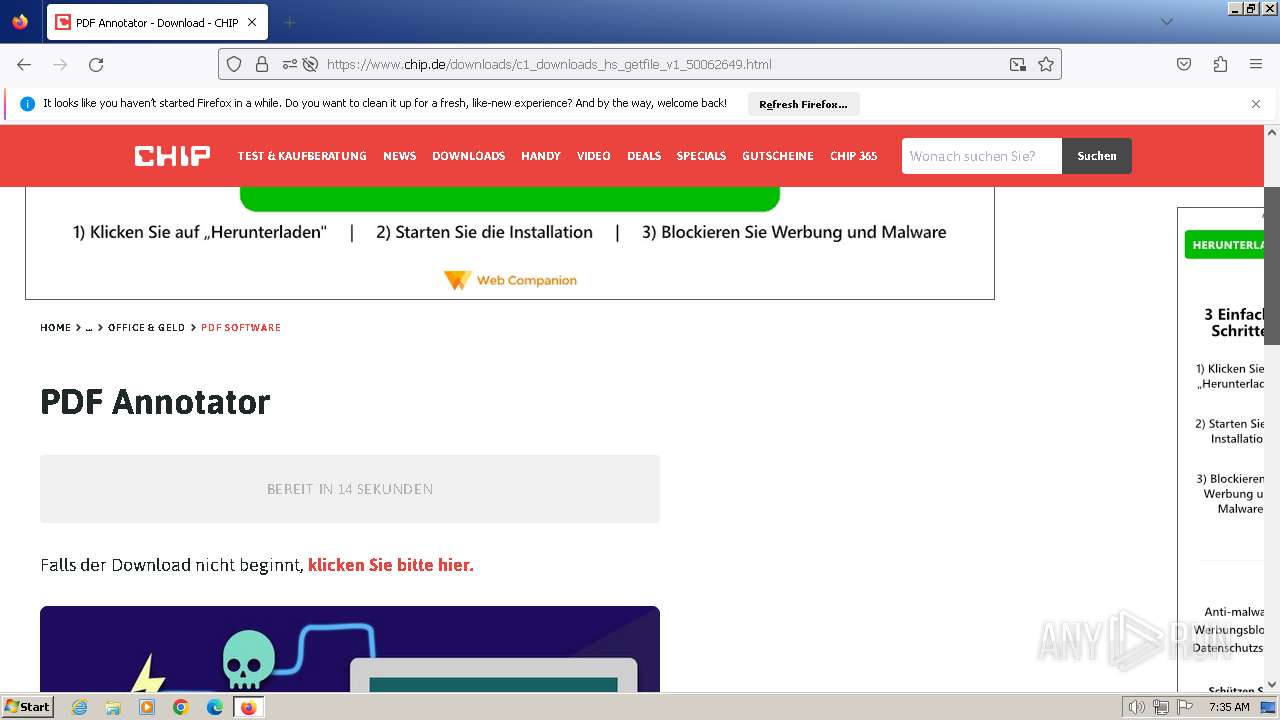Click the Firefox taskbar icon
The width and height of the screenshot is (1280, 720).
[248, 707]
